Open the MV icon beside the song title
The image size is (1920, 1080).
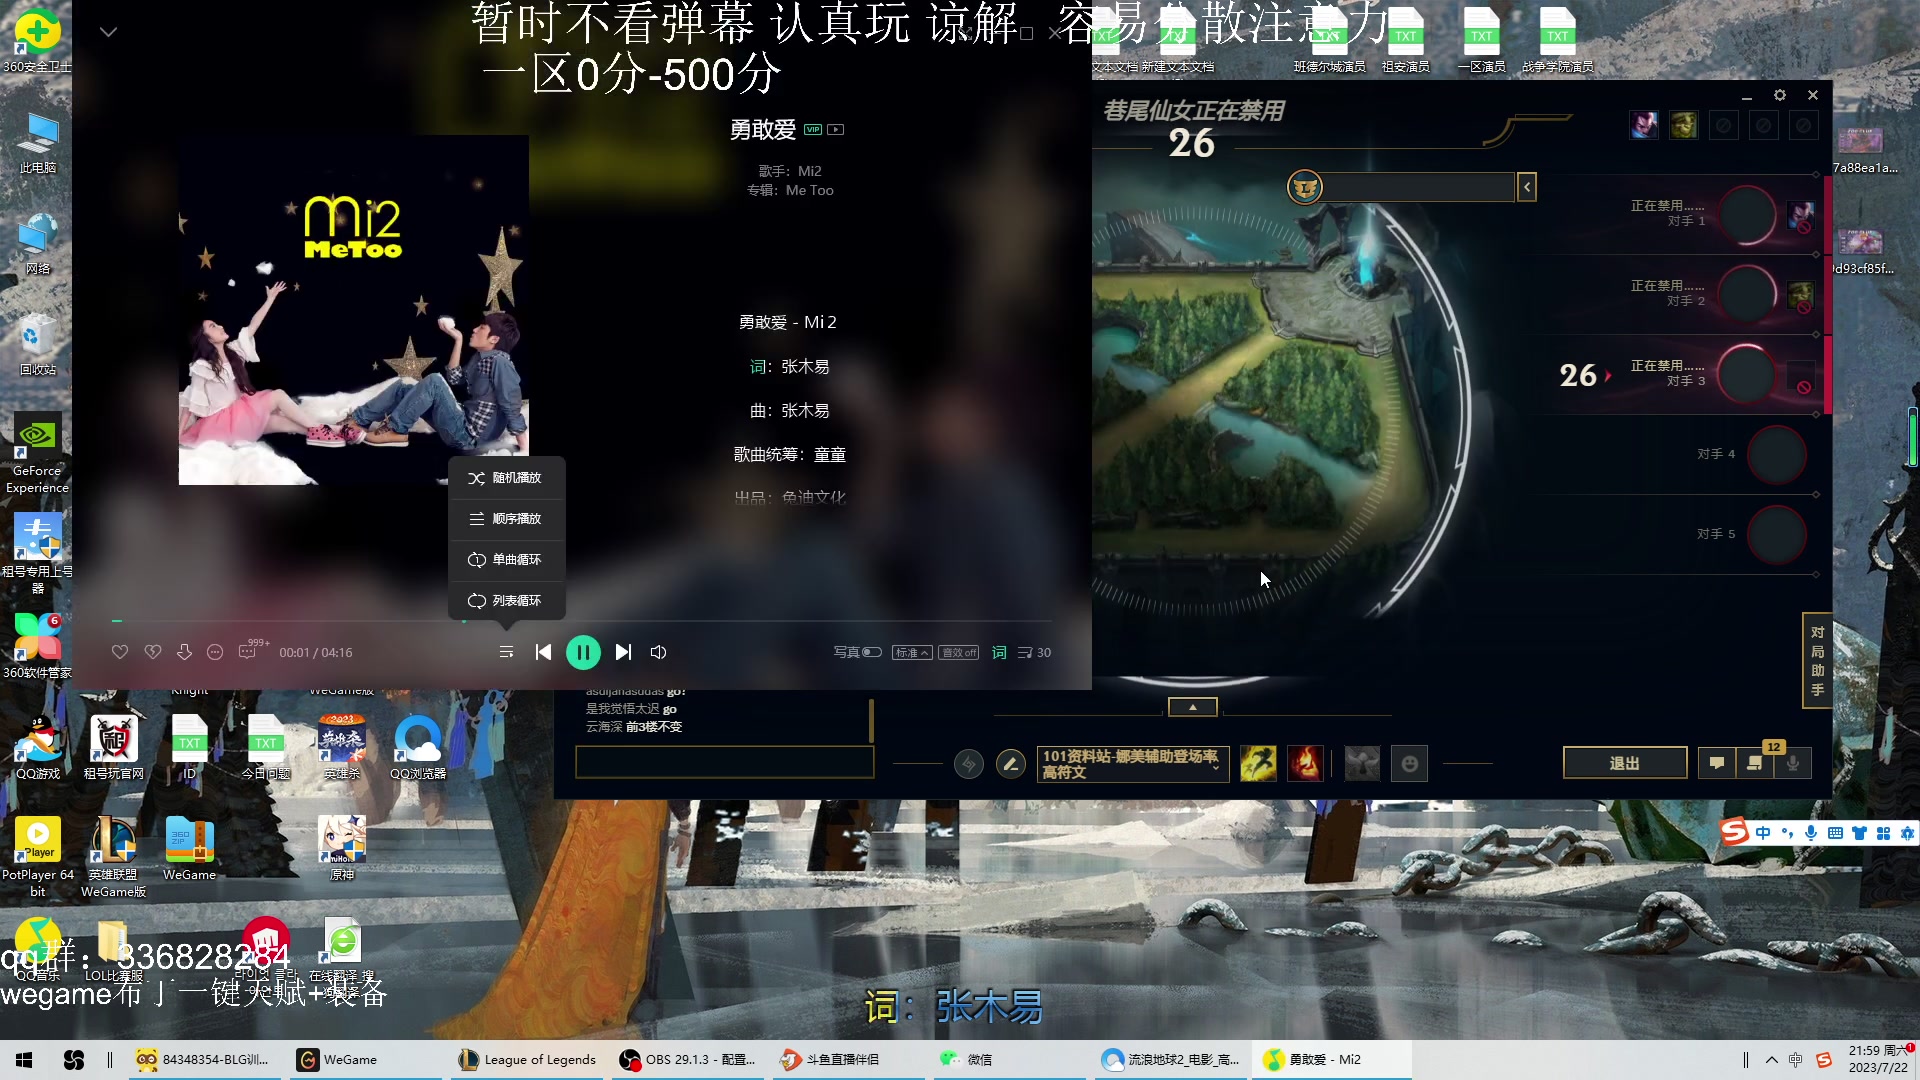[836, 129]
